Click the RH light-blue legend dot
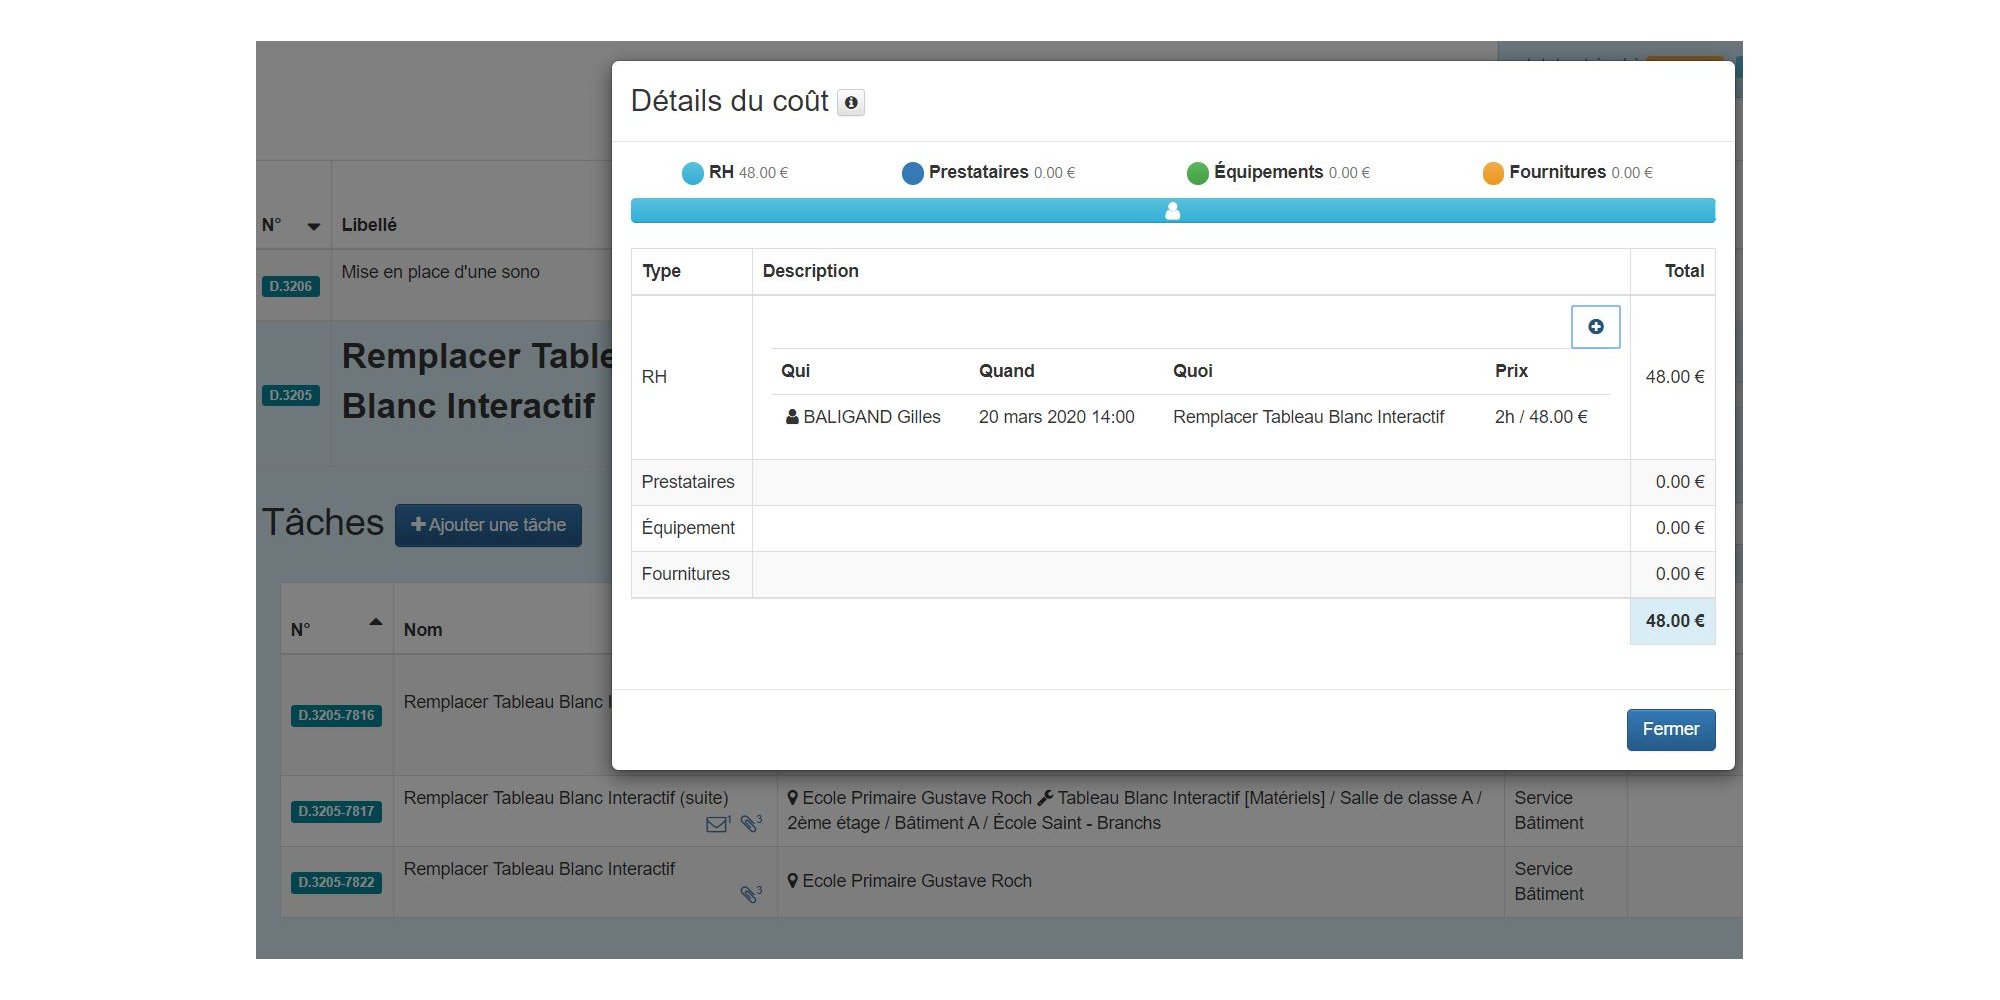The image size is (2000, 1000). (692, 173)
